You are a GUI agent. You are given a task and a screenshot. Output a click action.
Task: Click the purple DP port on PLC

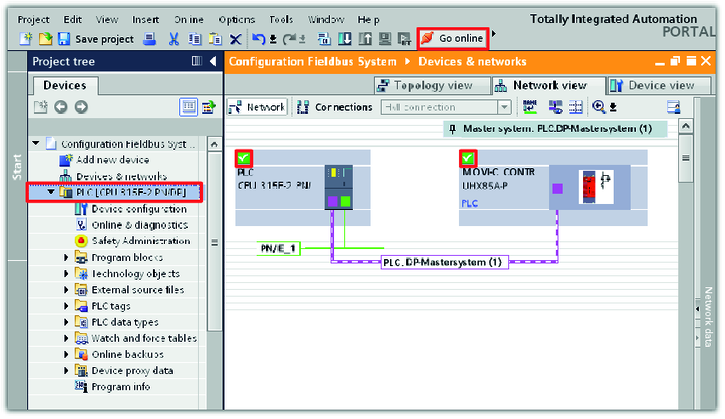pyautogui.click(x=333, y=201)
